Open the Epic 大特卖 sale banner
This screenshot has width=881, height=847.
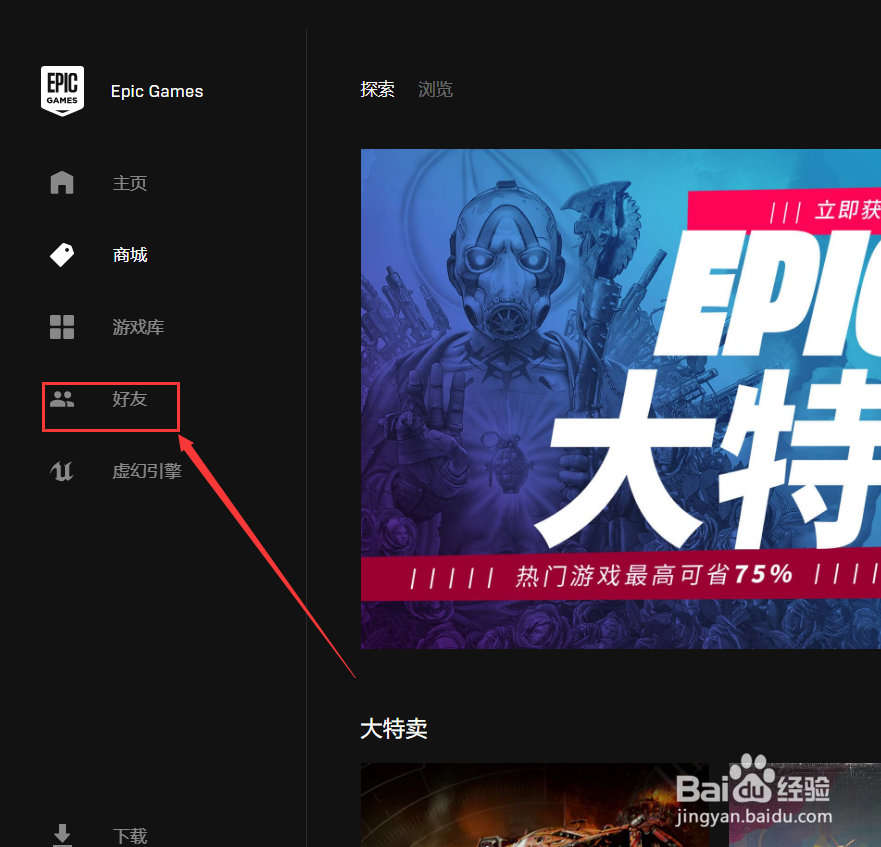click(x=621, y=399)
